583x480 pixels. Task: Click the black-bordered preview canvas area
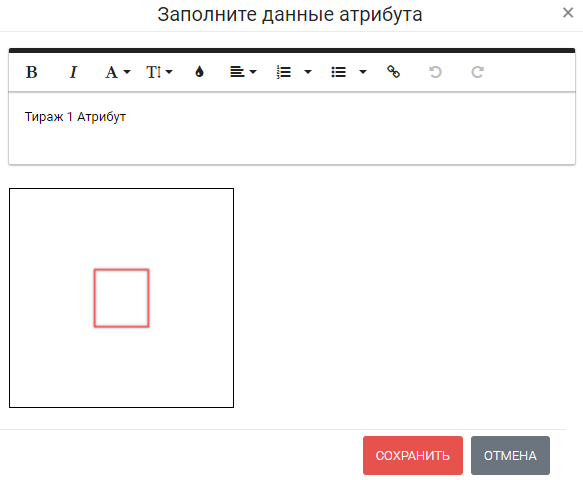pyautogui.click(x=122, y=298)
